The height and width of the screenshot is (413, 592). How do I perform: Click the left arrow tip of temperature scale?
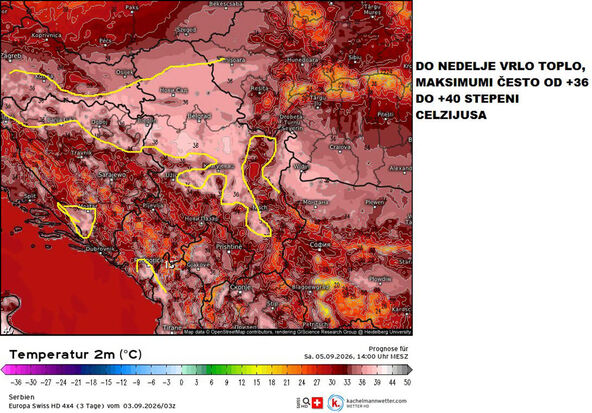click(5, 370)
